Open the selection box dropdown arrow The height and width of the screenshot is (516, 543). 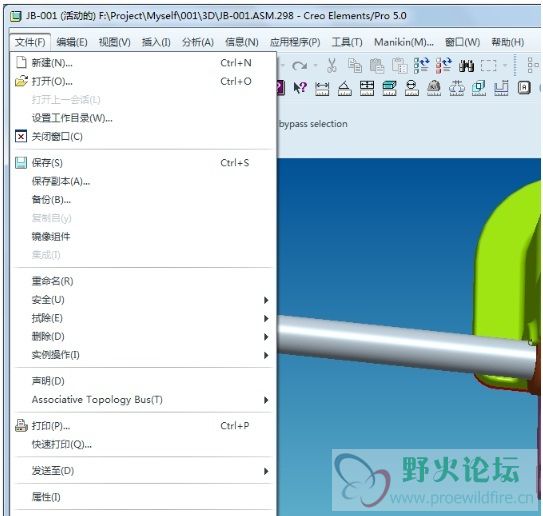(505, 65)
